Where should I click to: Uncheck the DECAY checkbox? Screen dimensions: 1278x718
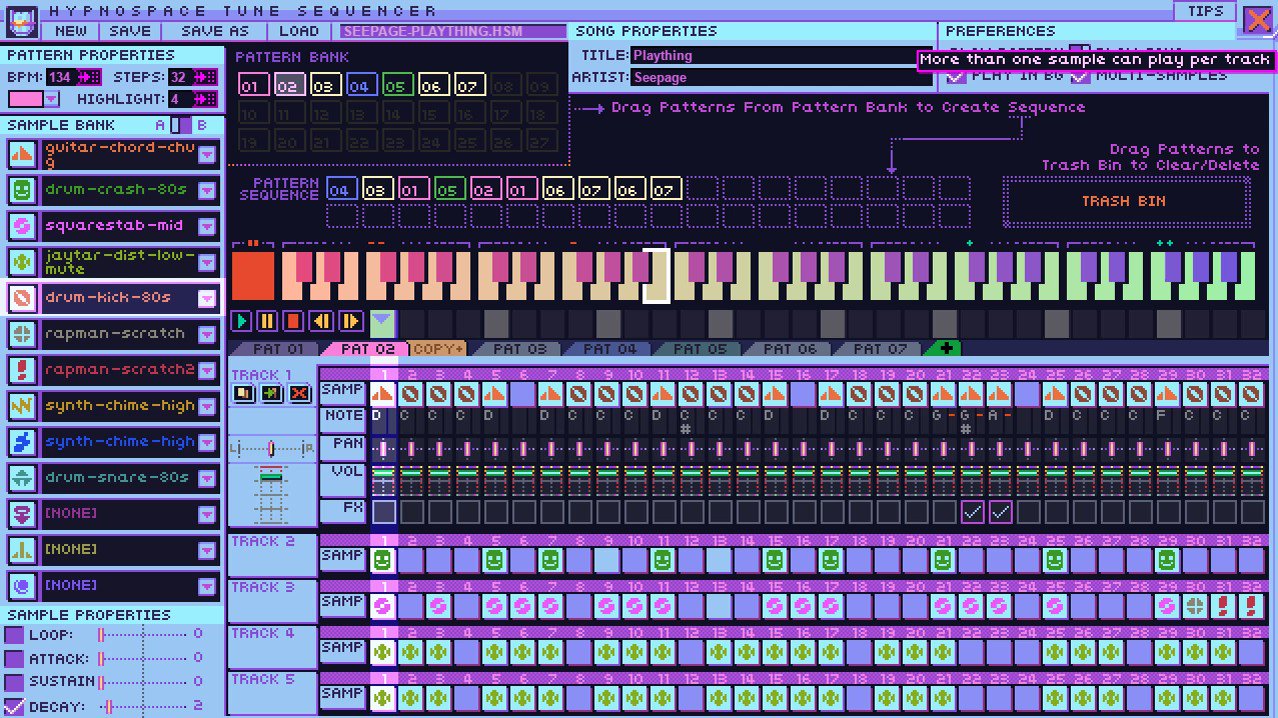click(14, 706)
